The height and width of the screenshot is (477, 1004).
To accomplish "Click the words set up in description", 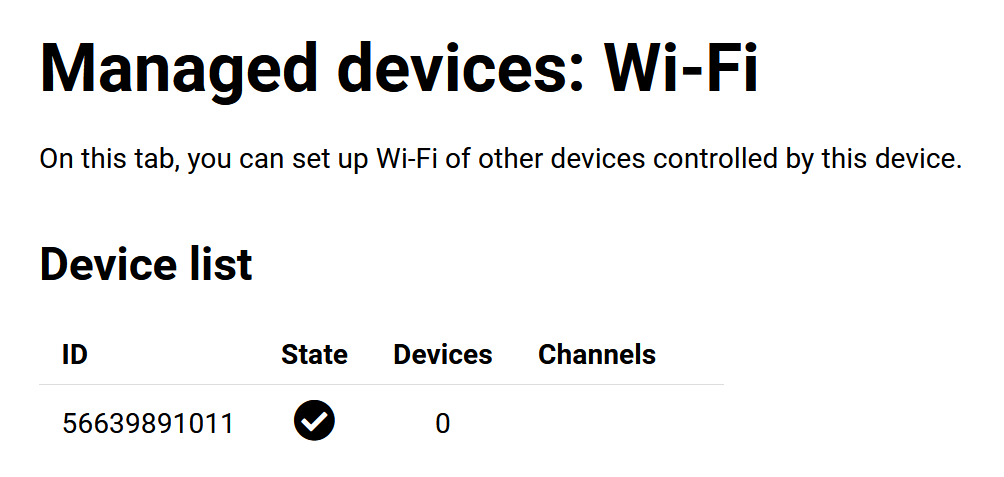I will click(330, 160).
